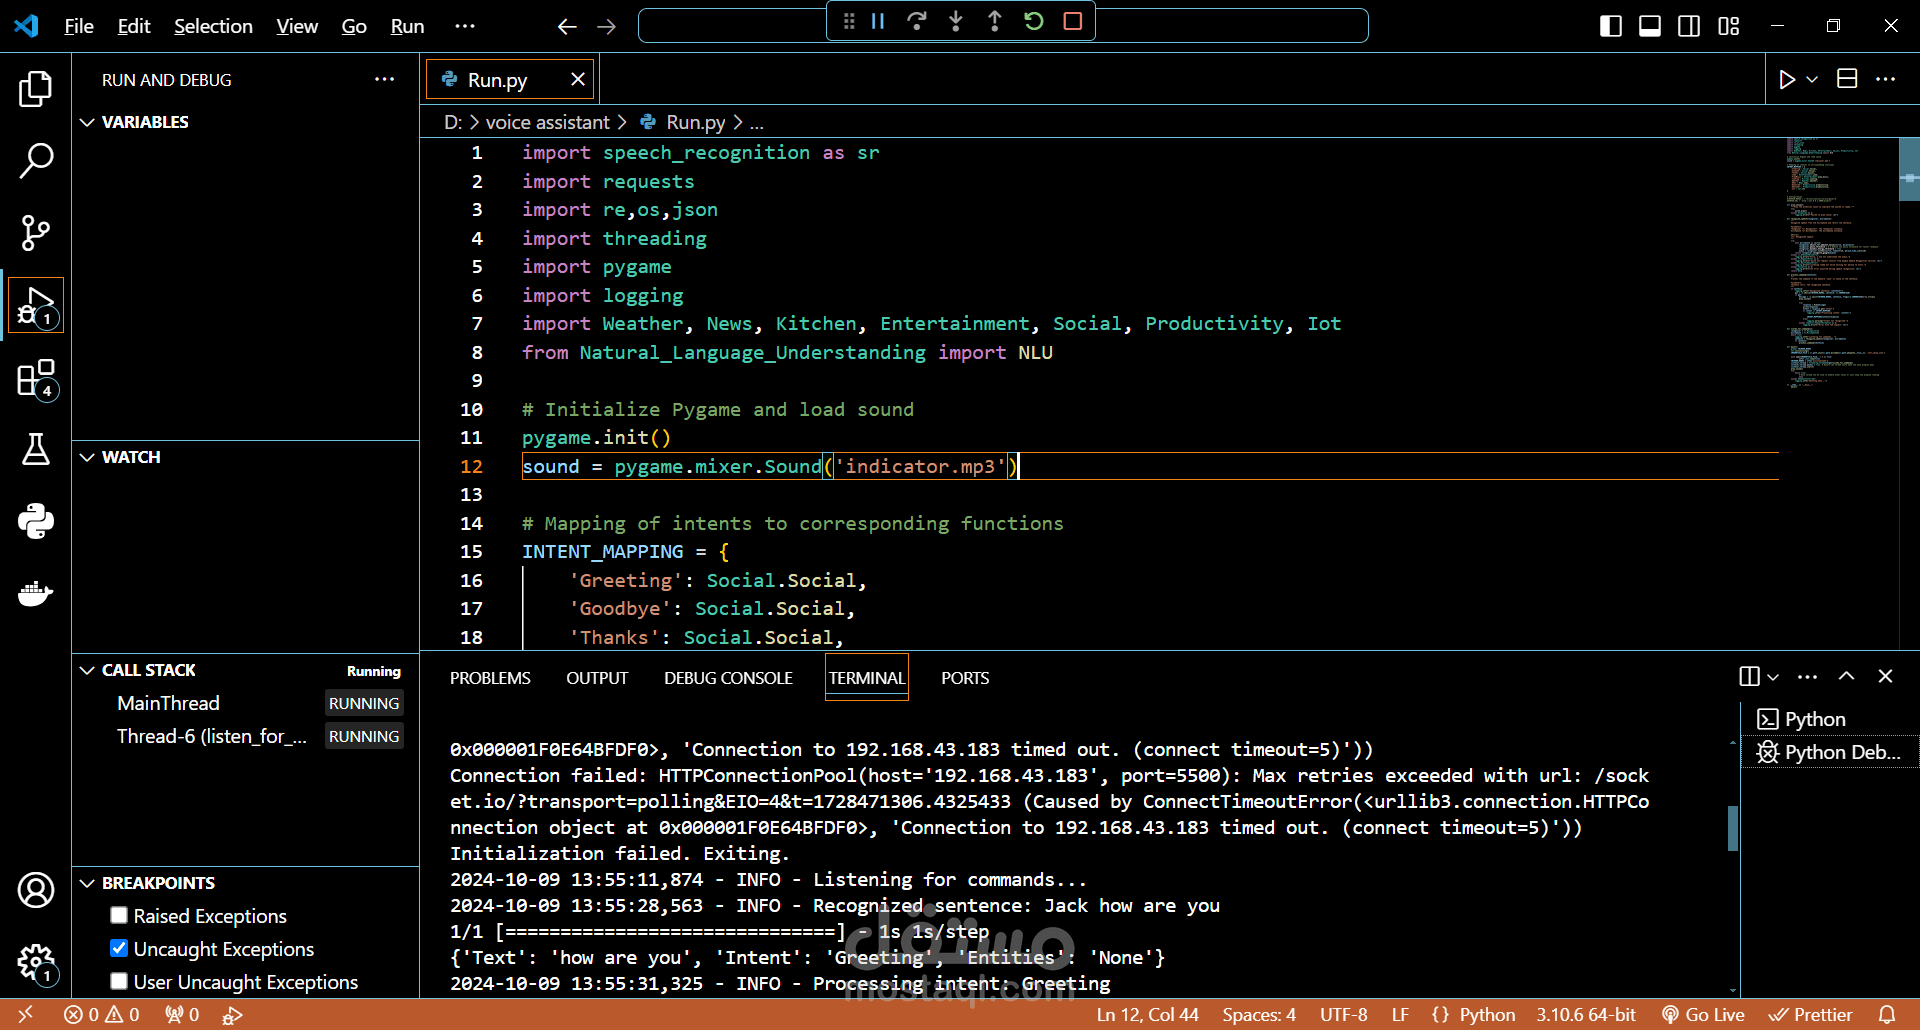
Task: Go forward with the navigation arrow
Action: (x=606, y=26)
